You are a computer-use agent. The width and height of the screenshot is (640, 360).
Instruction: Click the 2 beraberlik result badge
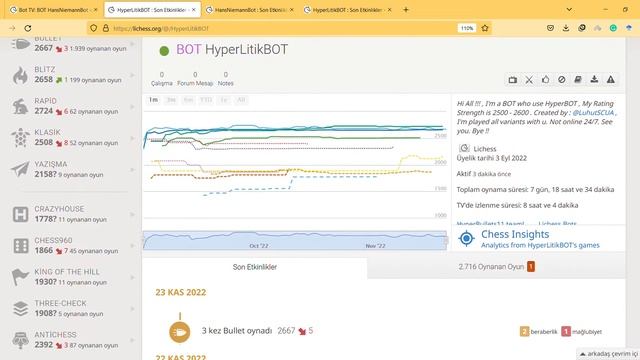coord(539,331)
